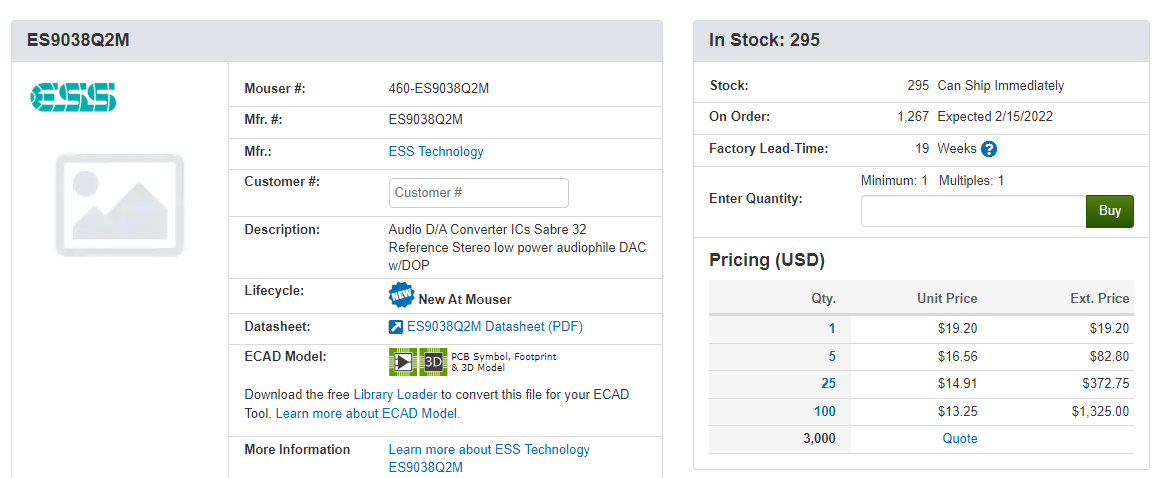
Task: Click the Ext. Price column header
Action: (1098, 299)
